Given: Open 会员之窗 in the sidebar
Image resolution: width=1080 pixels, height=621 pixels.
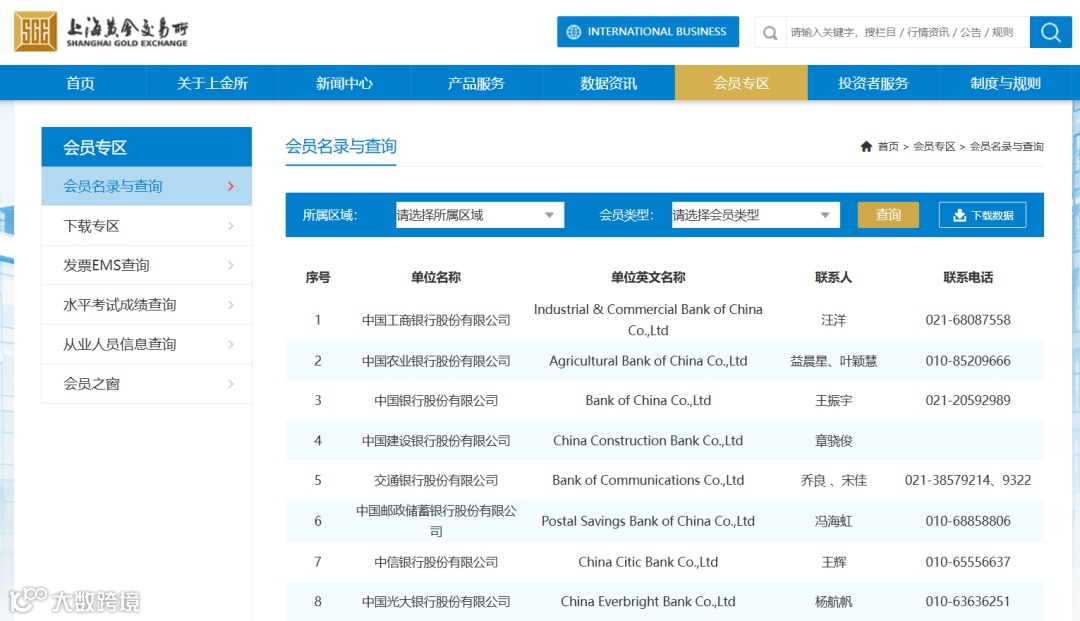Looking at the screenshot, I should click(147, 383).
